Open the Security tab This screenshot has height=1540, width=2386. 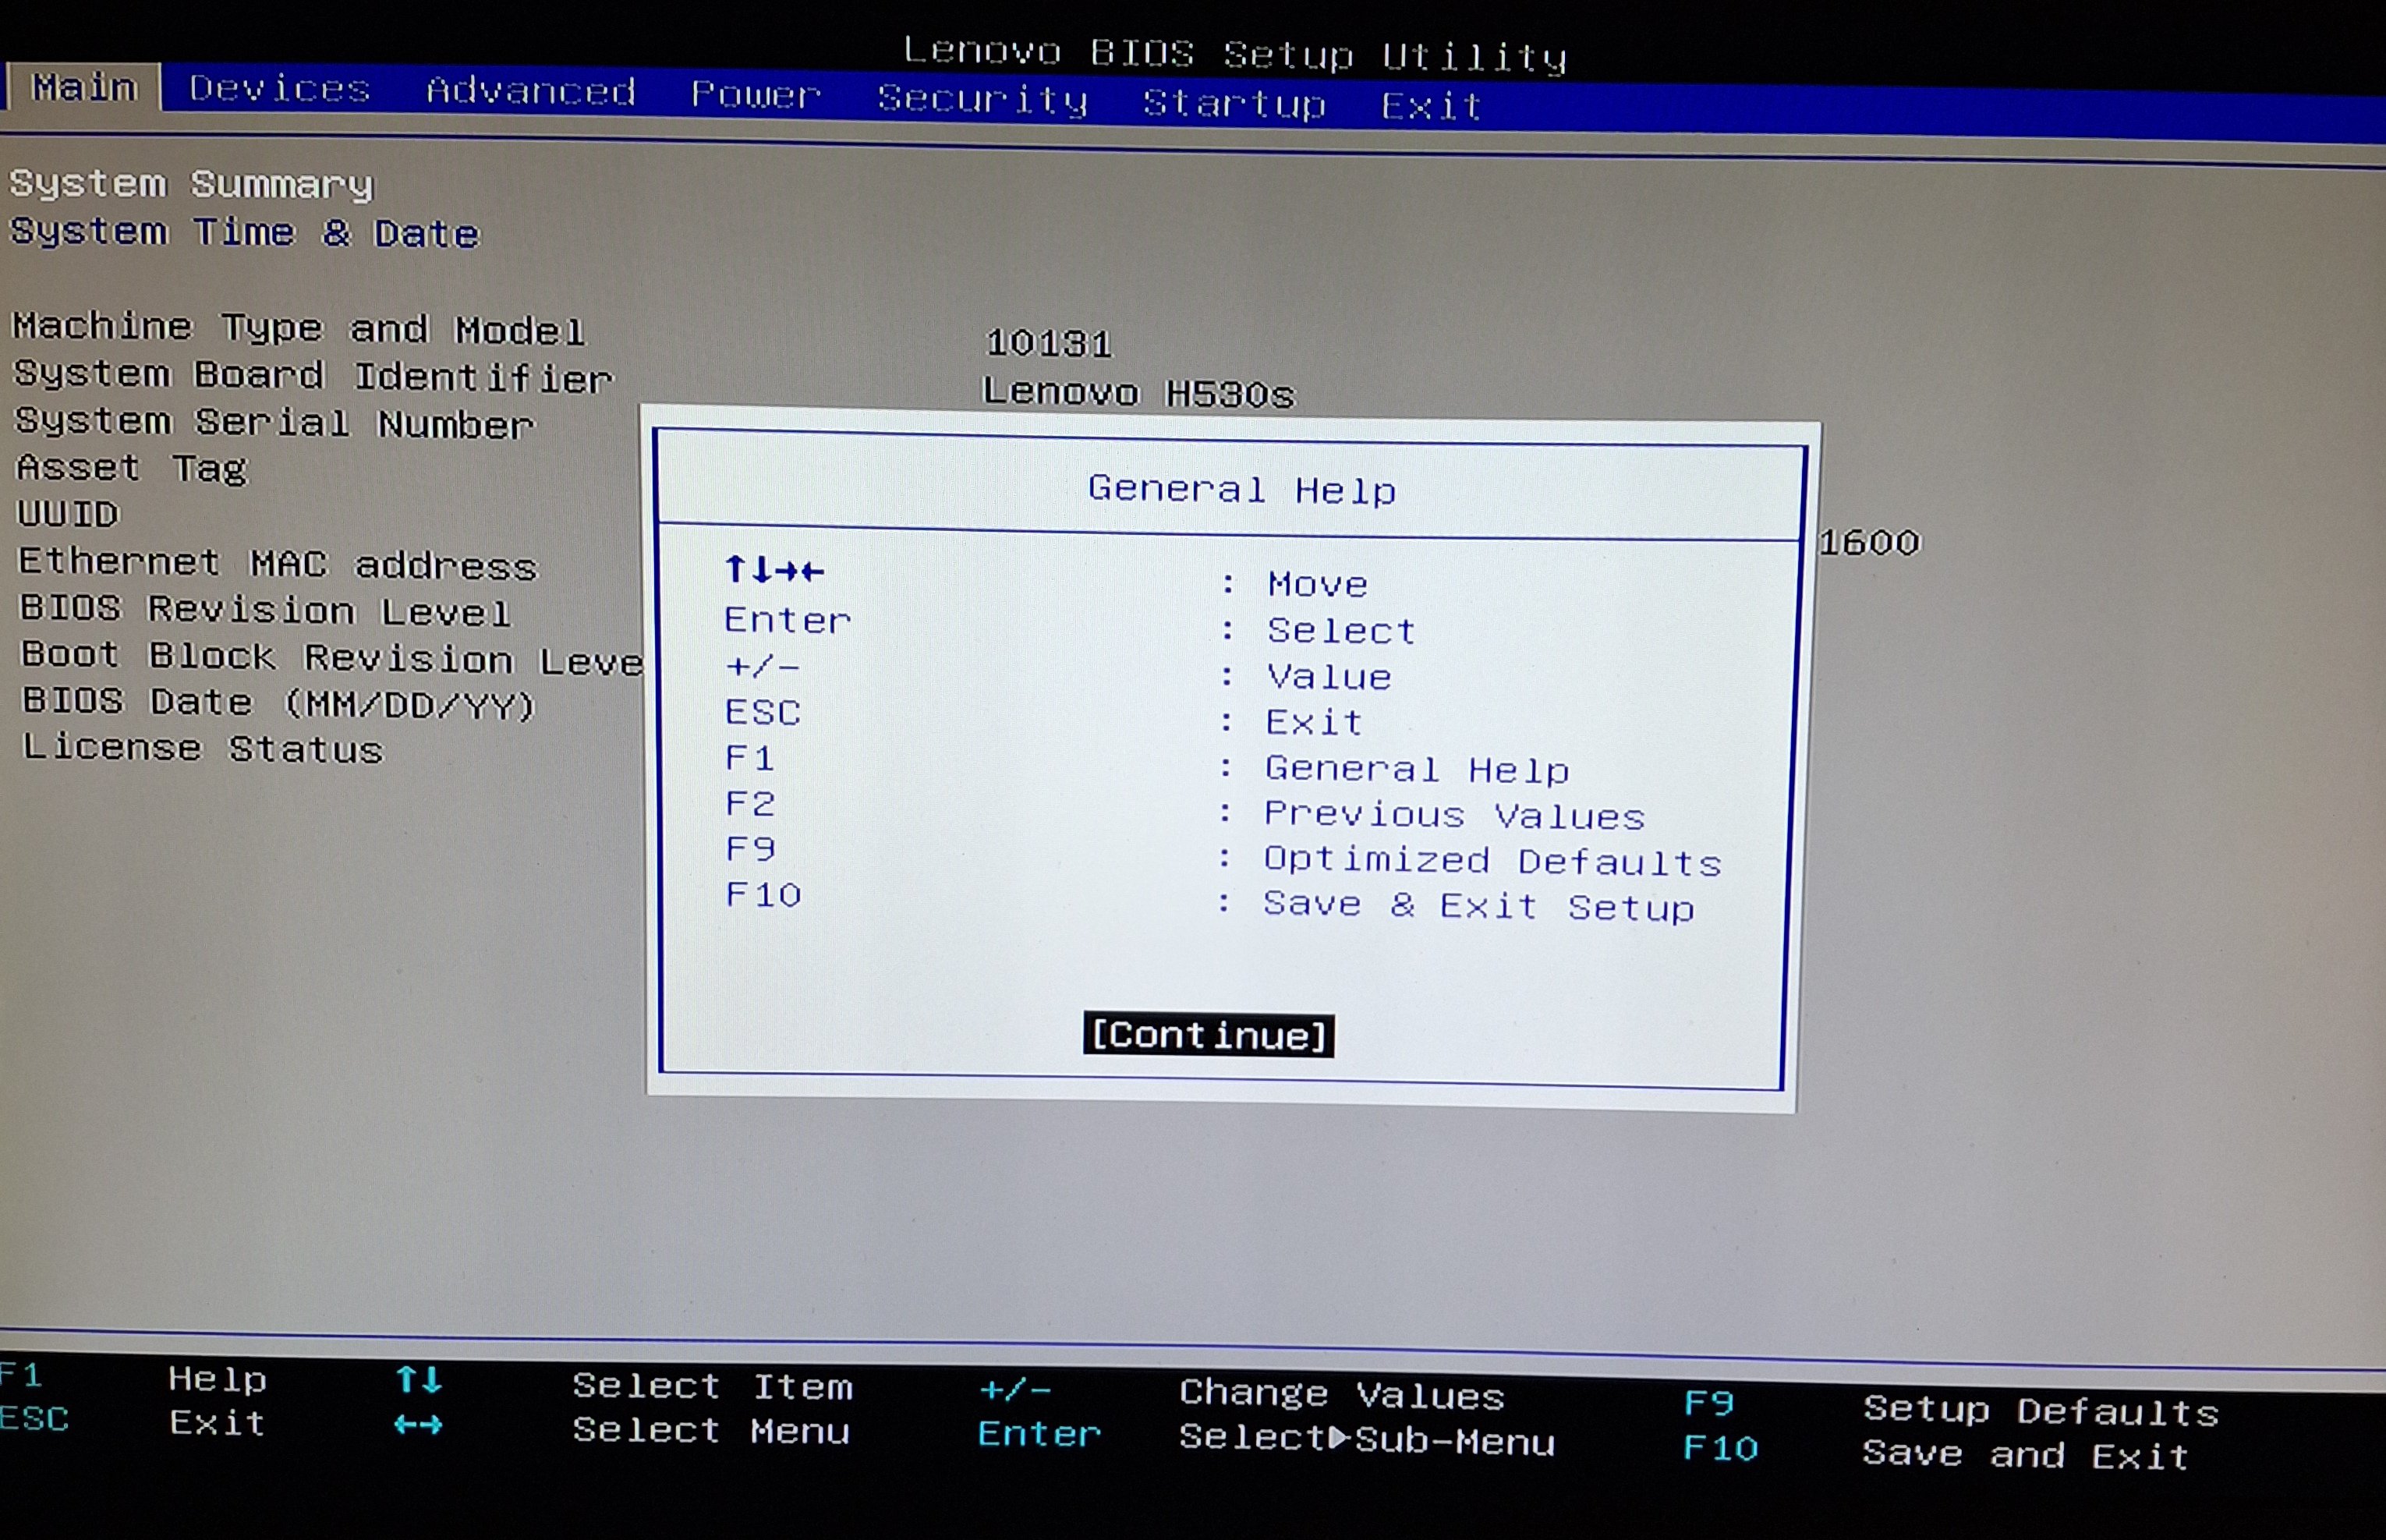click(x=982, y=100)
